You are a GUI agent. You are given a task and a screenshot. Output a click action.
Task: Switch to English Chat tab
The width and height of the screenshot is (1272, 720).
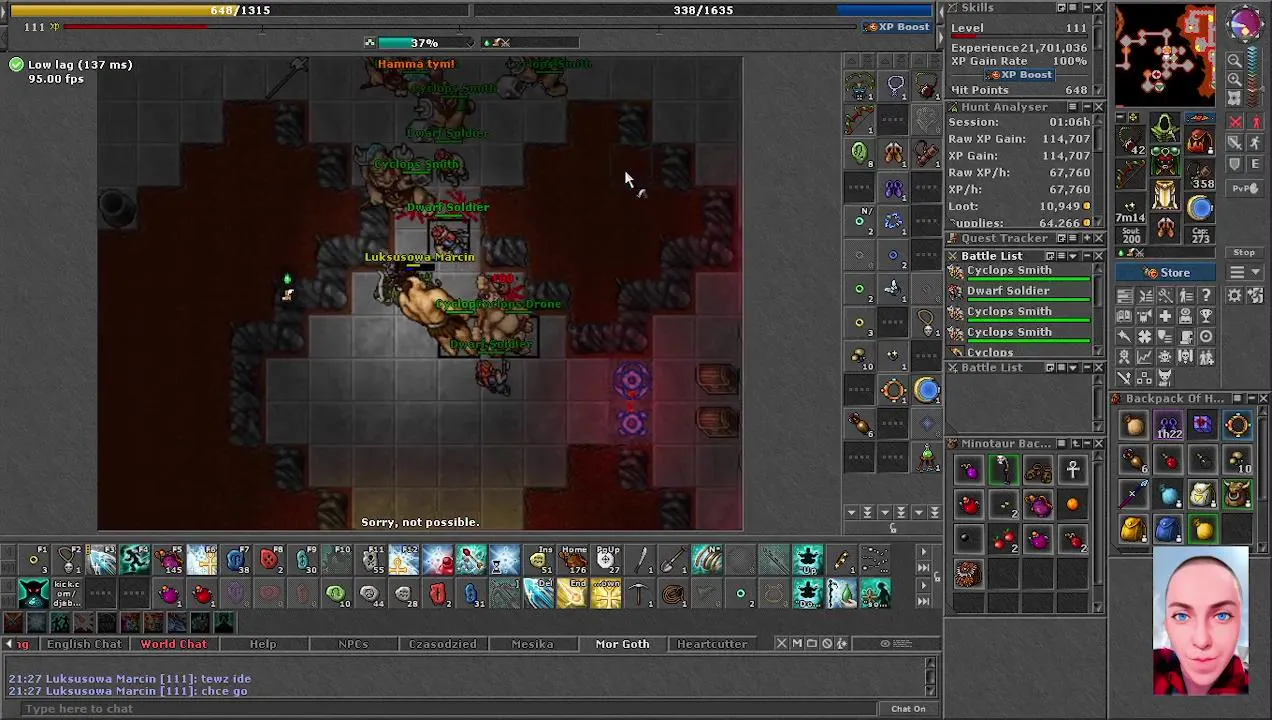[84, 644]
